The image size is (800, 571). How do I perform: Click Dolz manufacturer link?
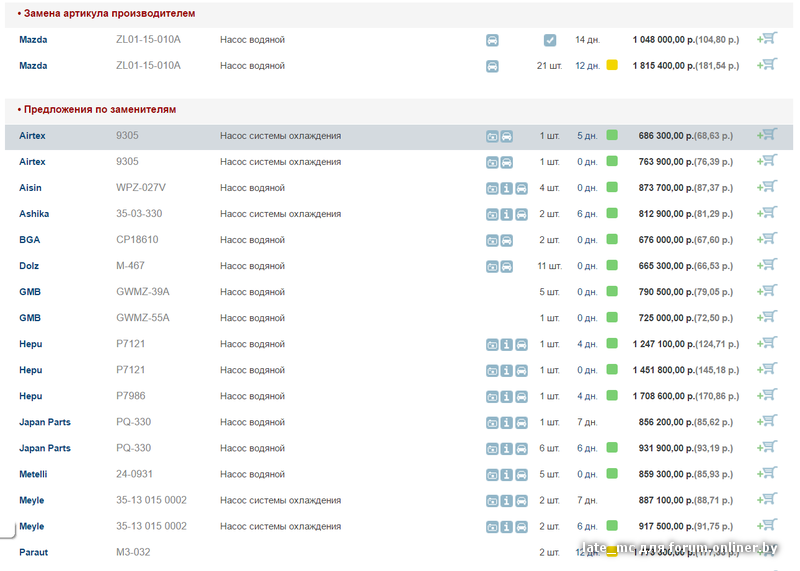click(29, 266)
